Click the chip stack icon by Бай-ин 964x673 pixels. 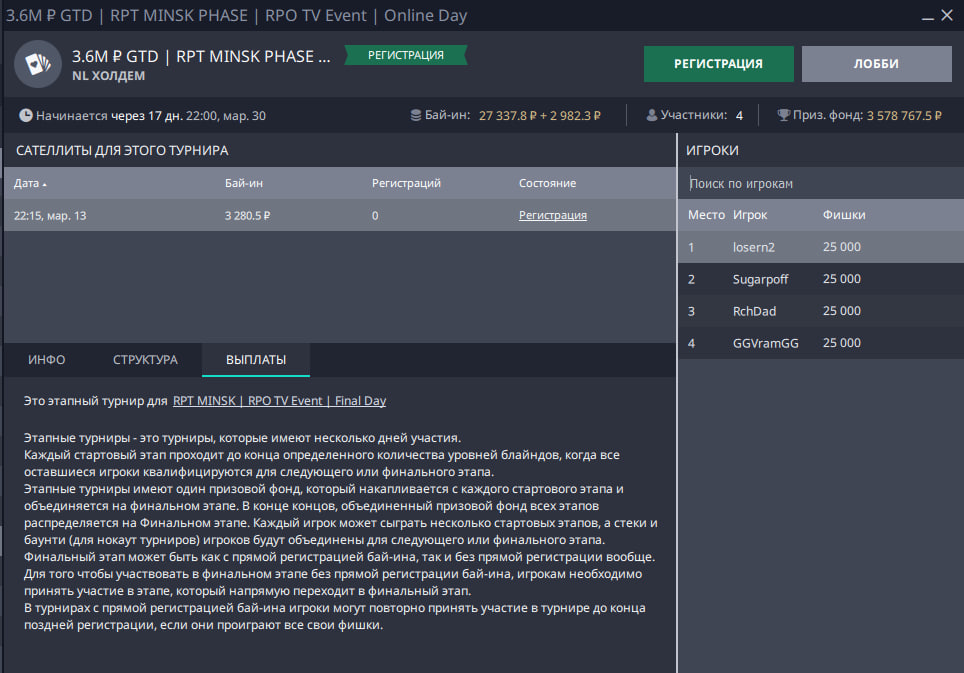tap(416, 115)
